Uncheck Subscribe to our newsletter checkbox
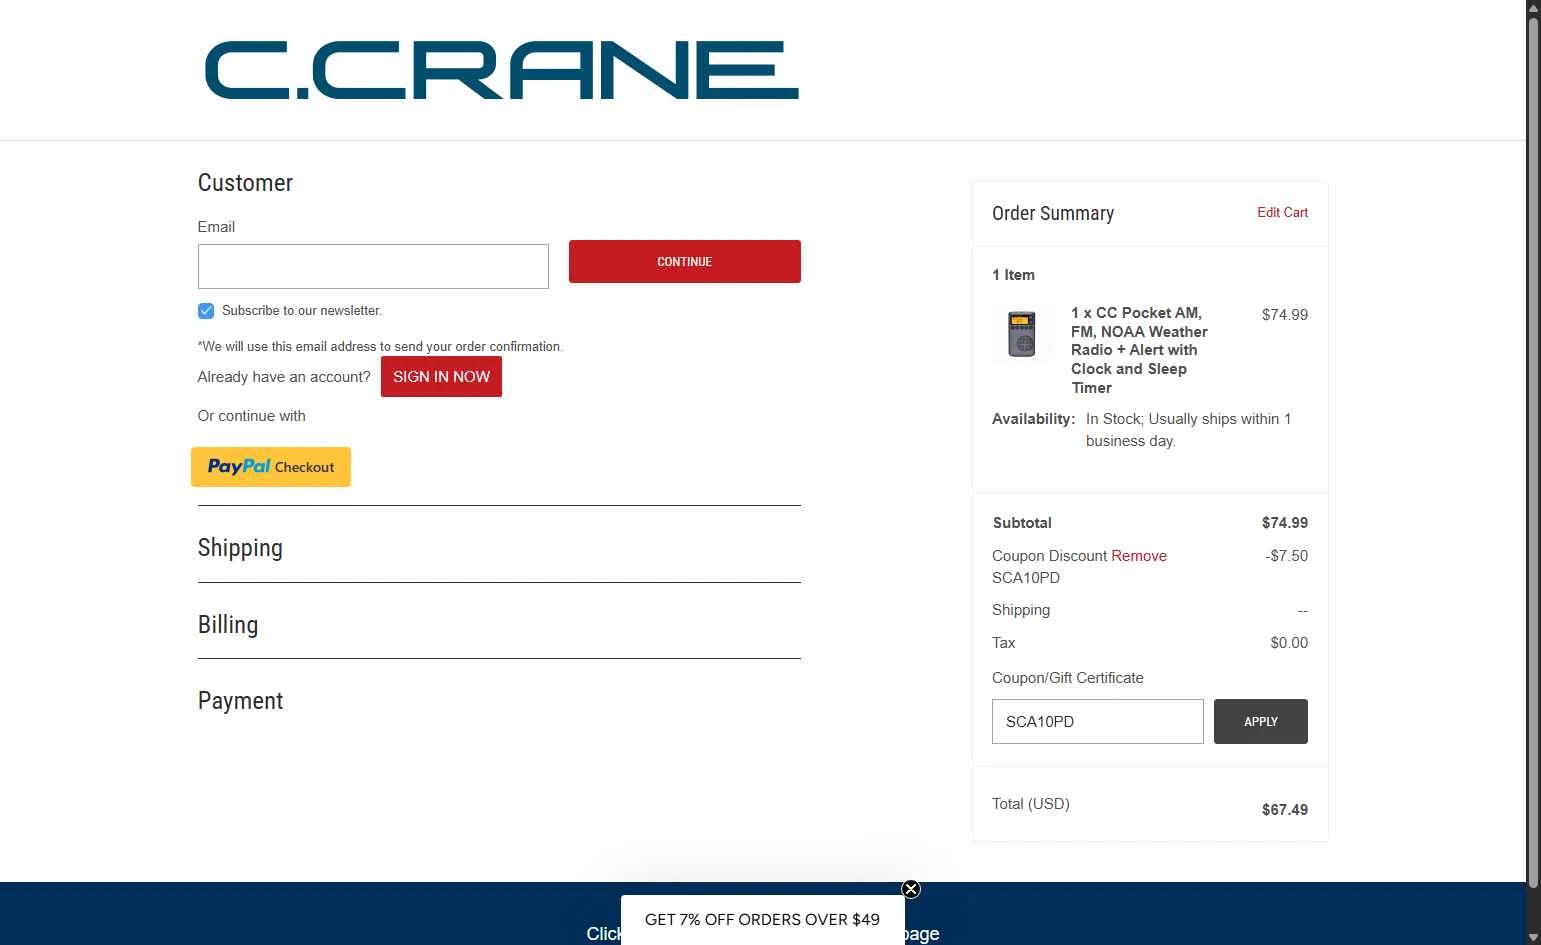 point(206,311)
